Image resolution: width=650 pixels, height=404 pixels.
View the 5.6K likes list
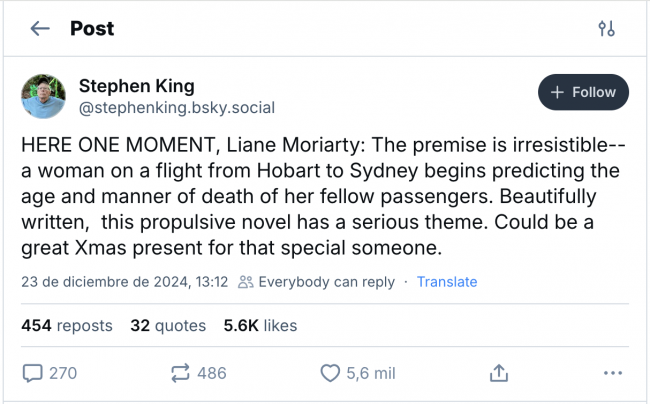[260, 325]
